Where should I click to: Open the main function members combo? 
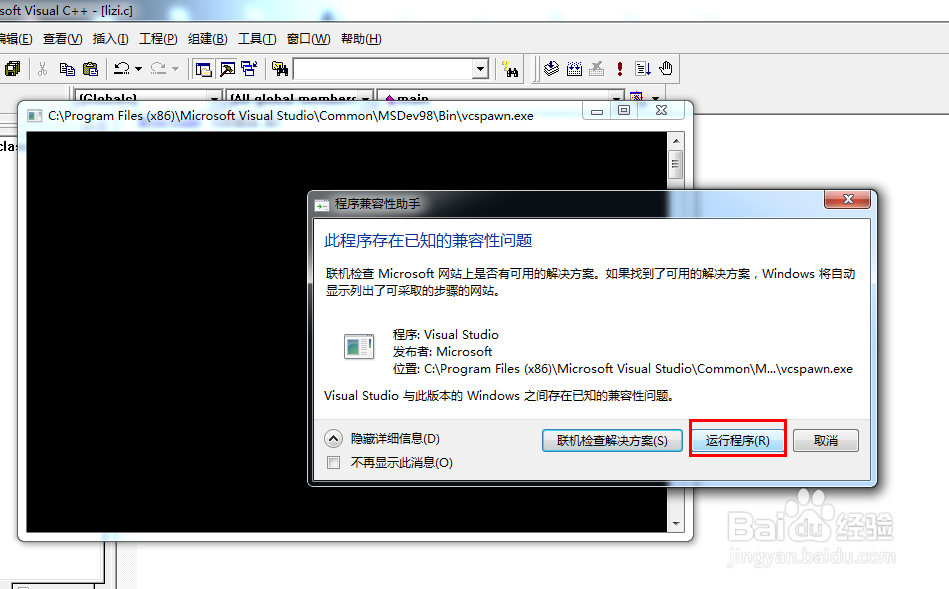tap(500, 96)
